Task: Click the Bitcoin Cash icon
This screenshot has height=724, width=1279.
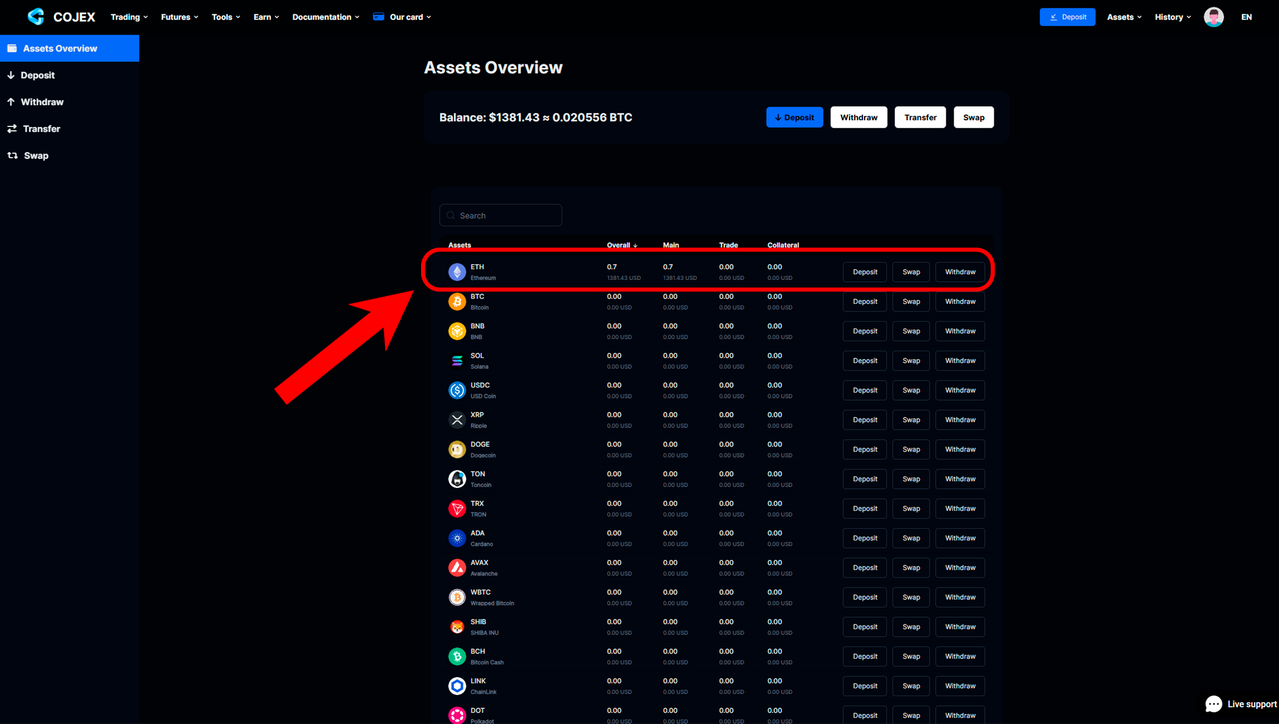Action: [x=457, y=656]
